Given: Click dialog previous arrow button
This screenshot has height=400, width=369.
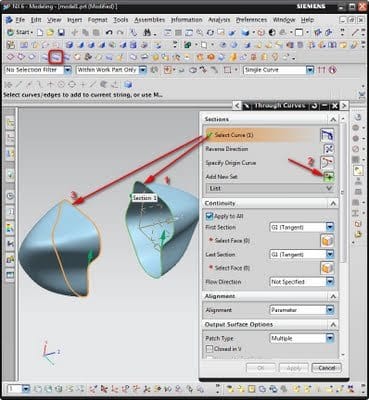Looking at the screenshot, I should coord(237,106).
